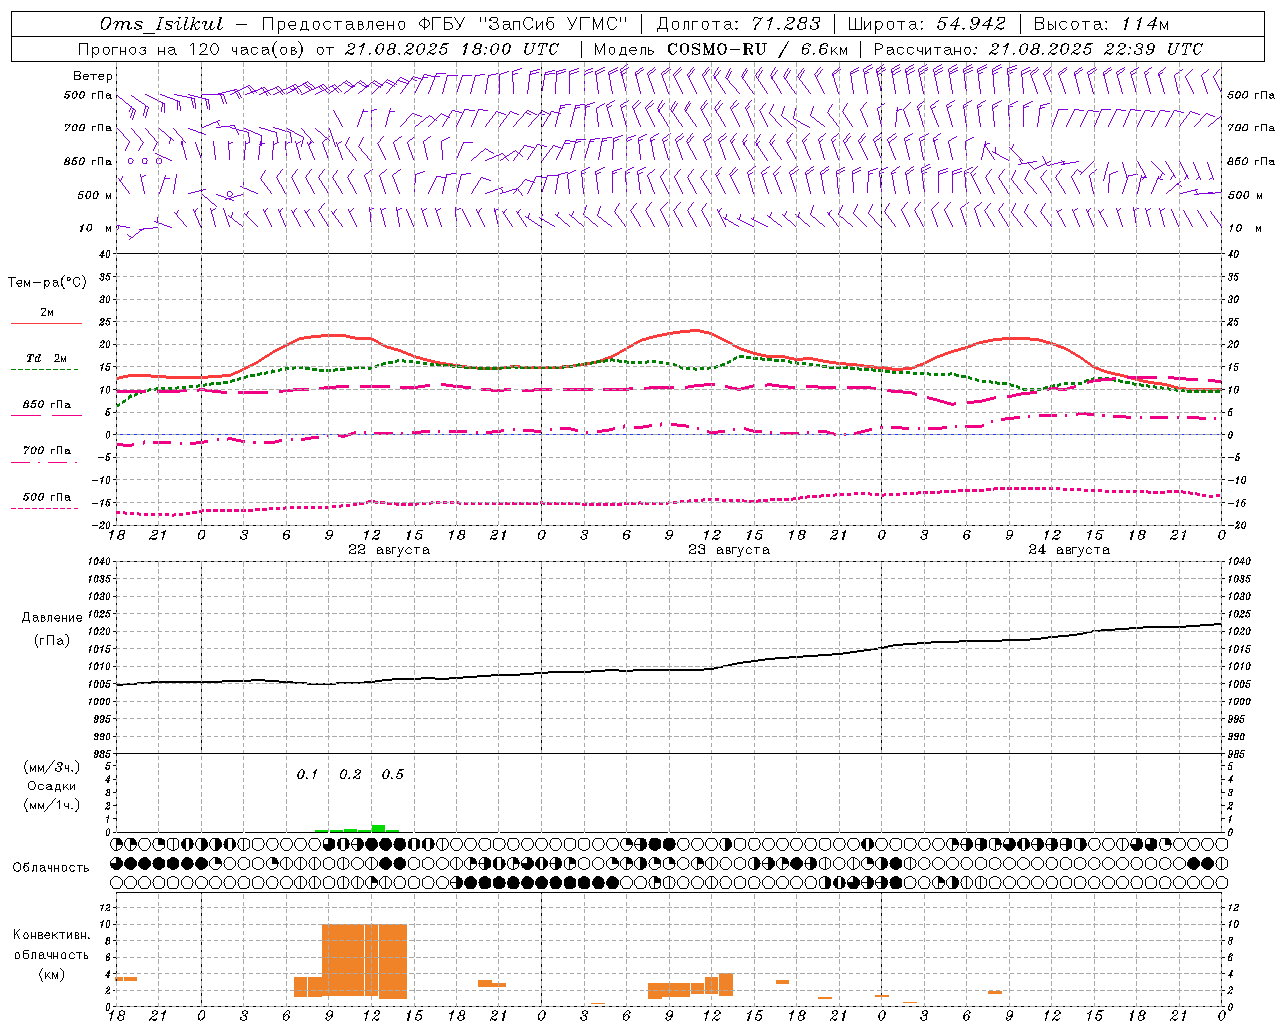Click the 23 августа date label
Screen dimensions: 1280x1024
(x=729, y=550)
